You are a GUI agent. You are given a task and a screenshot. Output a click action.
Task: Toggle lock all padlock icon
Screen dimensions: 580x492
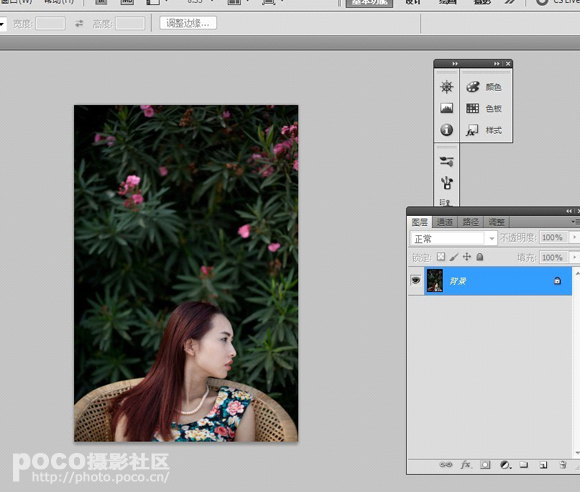[480, 257]
